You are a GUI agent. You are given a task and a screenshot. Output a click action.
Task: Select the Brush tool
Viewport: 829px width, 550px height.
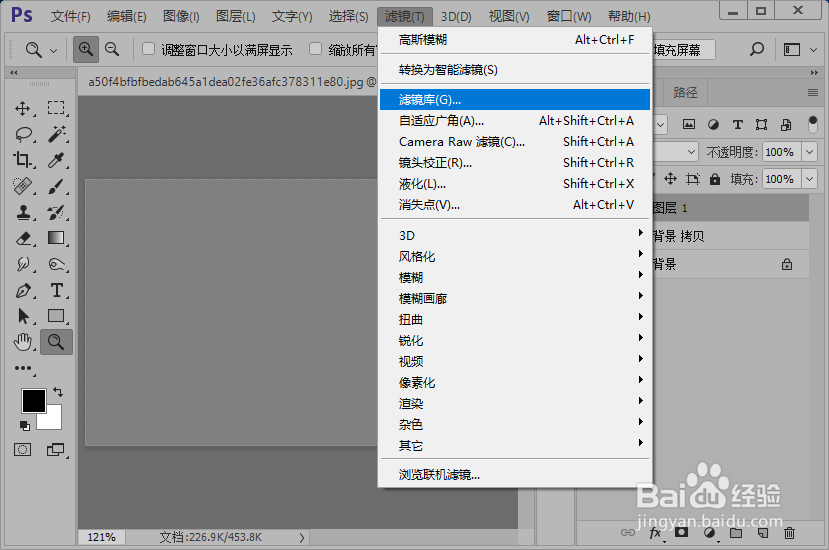click(56, 186)
